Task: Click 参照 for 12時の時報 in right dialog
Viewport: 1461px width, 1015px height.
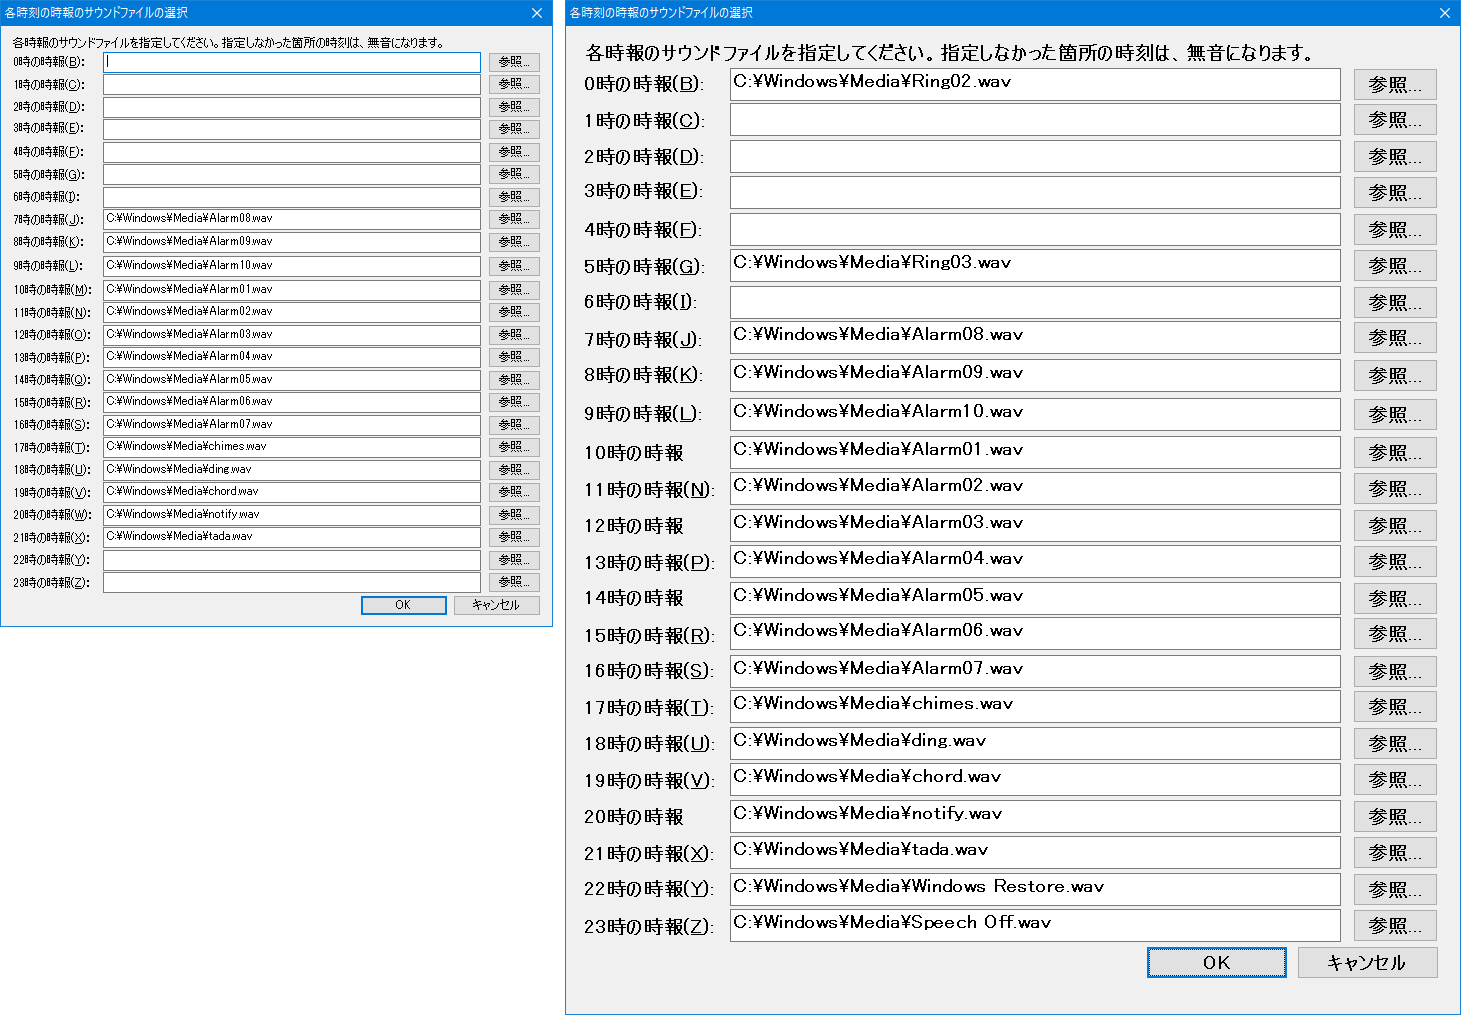Action: click(1395, 525)
